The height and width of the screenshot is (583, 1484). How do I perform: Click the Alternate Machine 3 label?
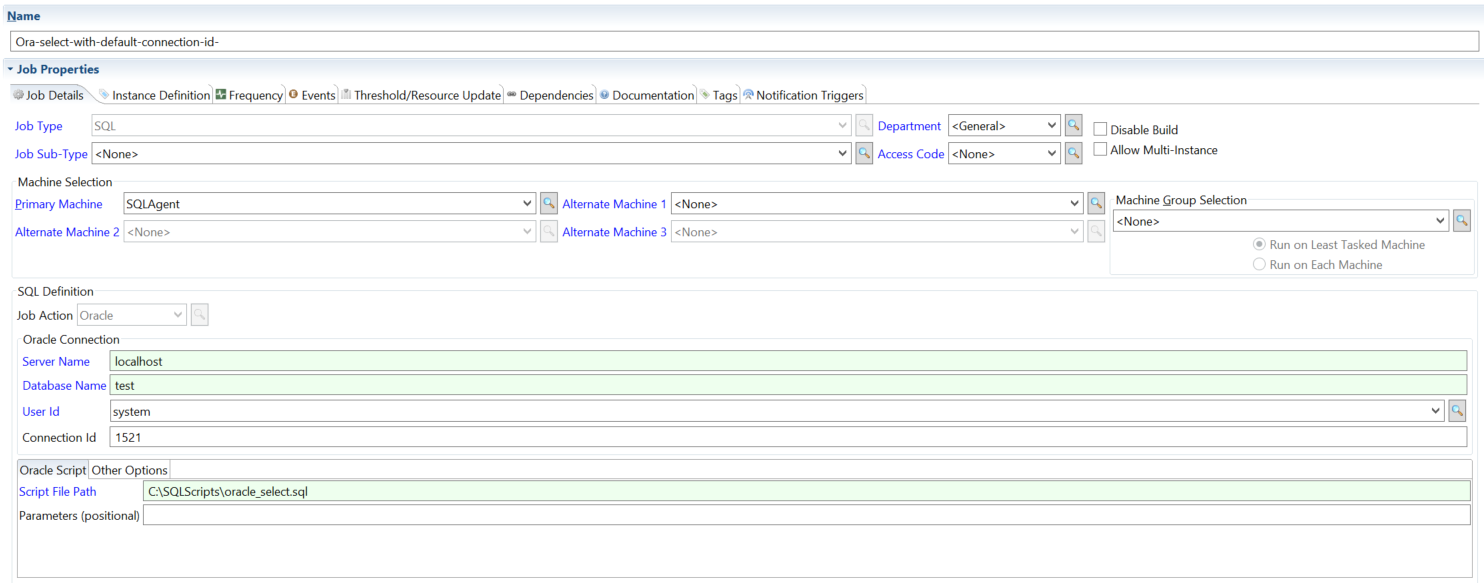click(x=614, y=232)
